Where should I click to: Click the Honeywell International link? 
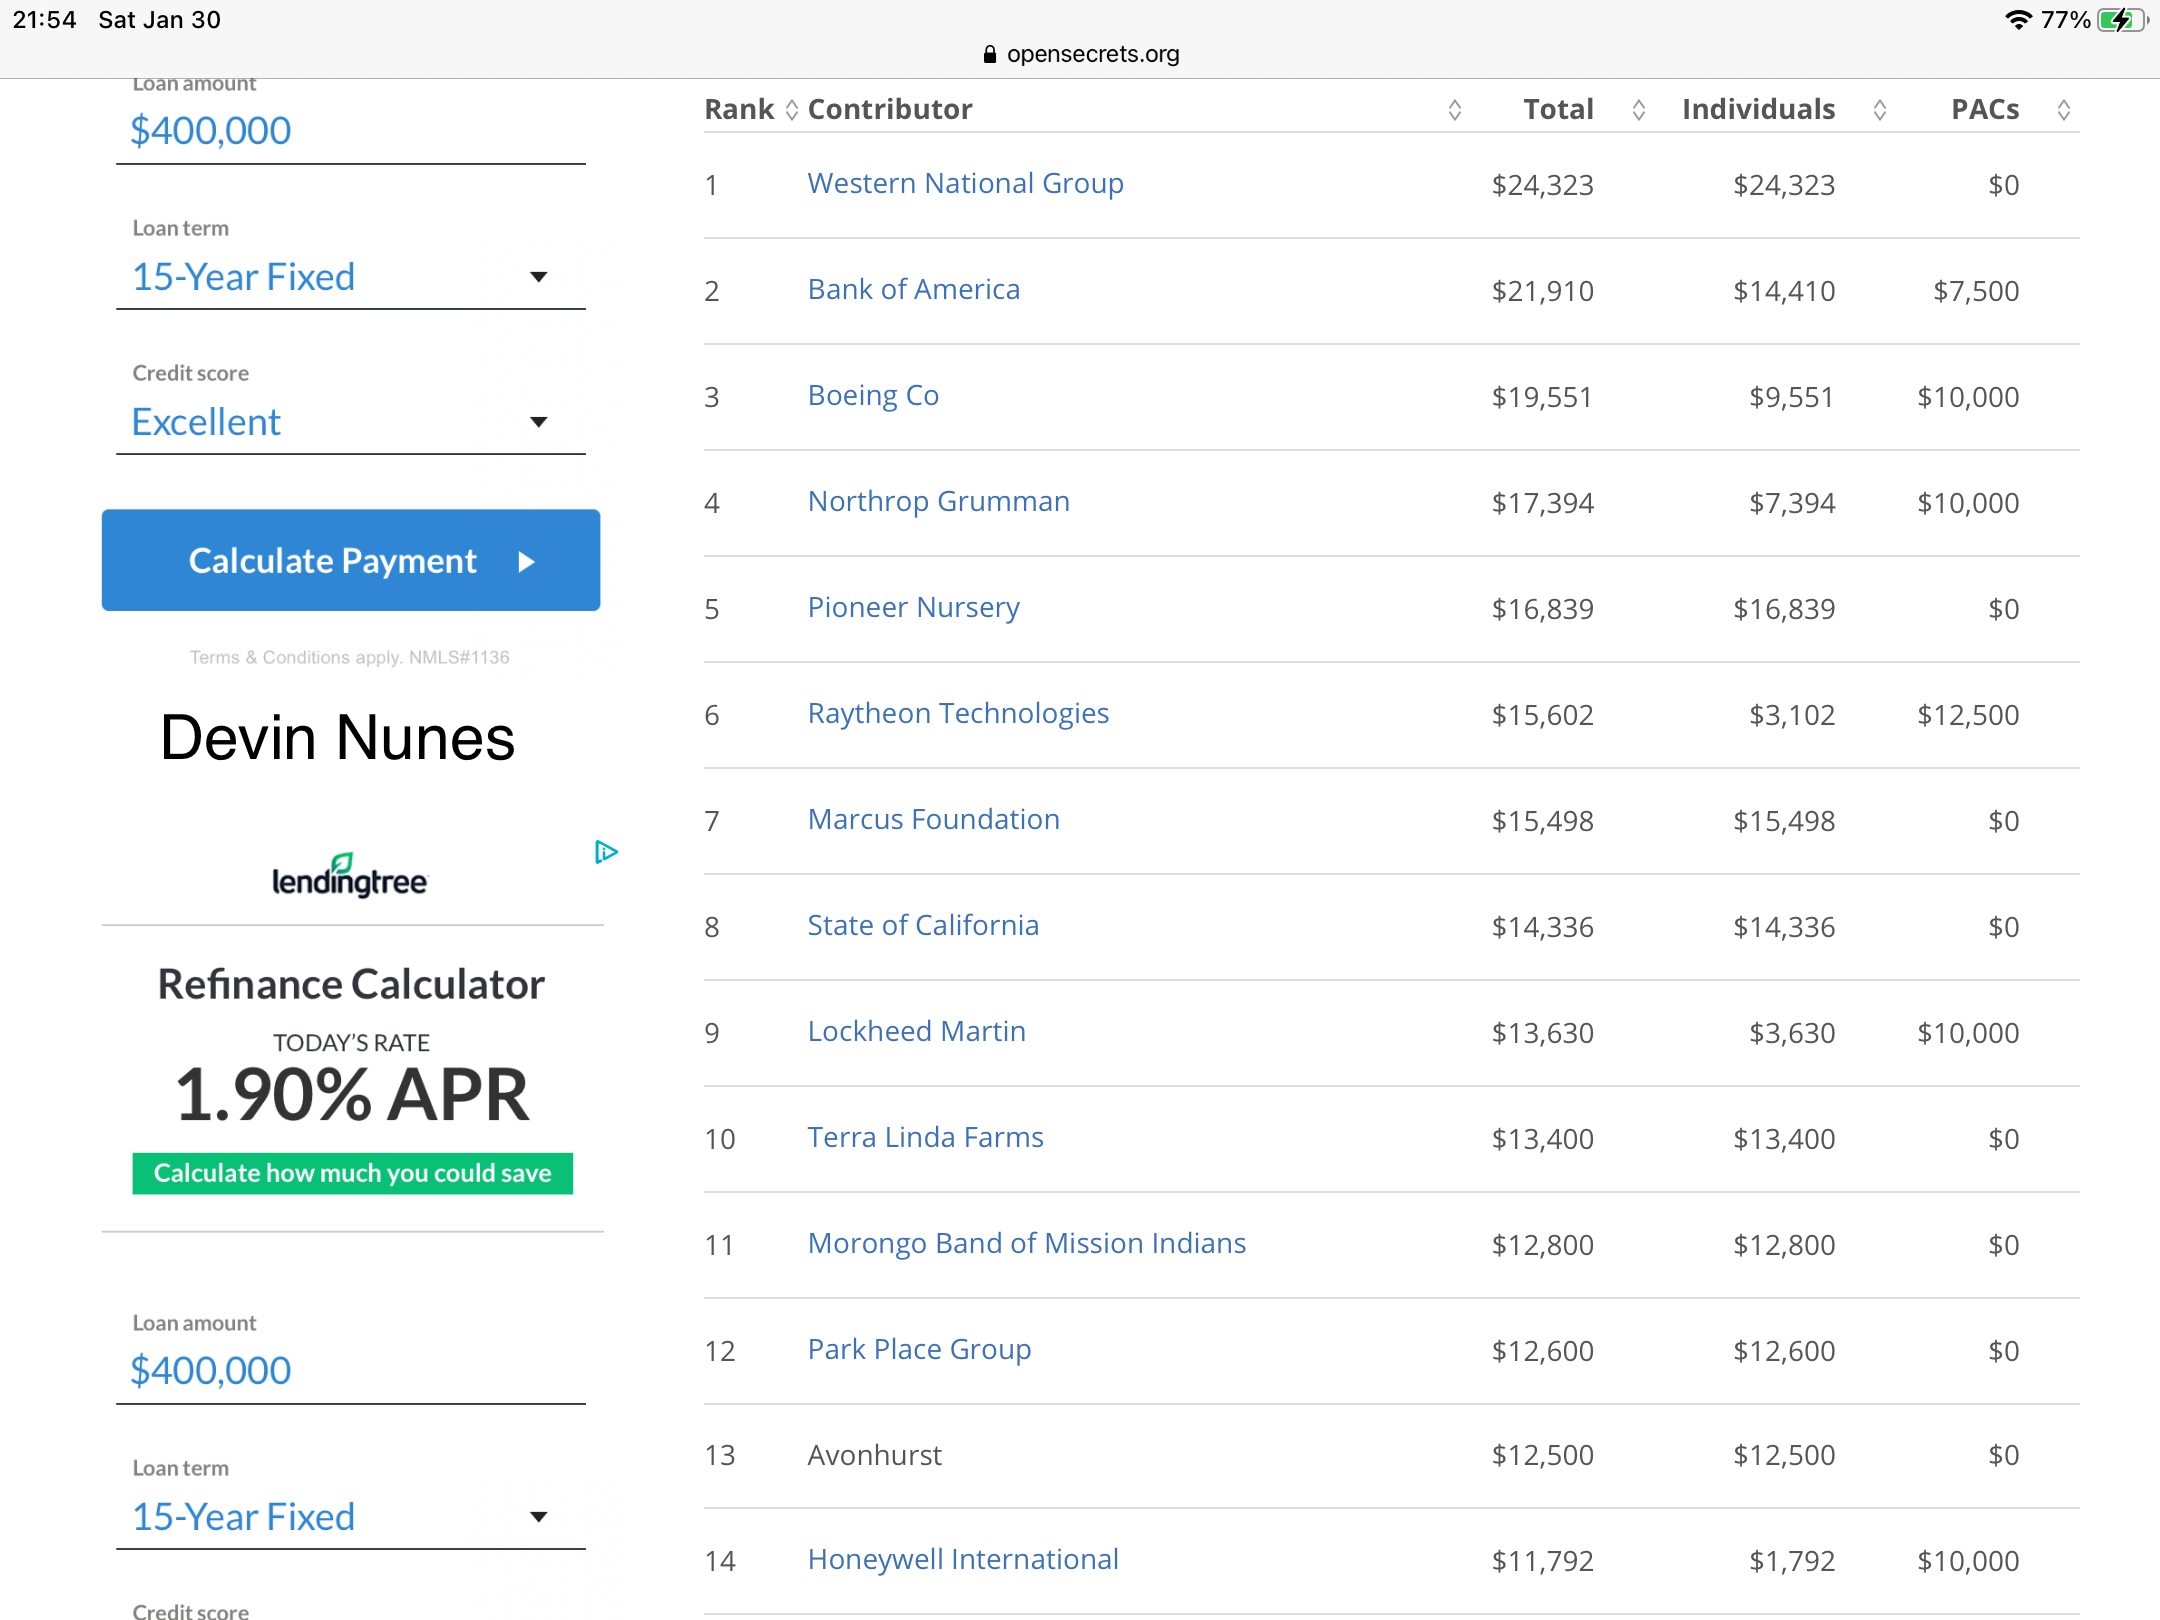click(x=962, y=1560)
